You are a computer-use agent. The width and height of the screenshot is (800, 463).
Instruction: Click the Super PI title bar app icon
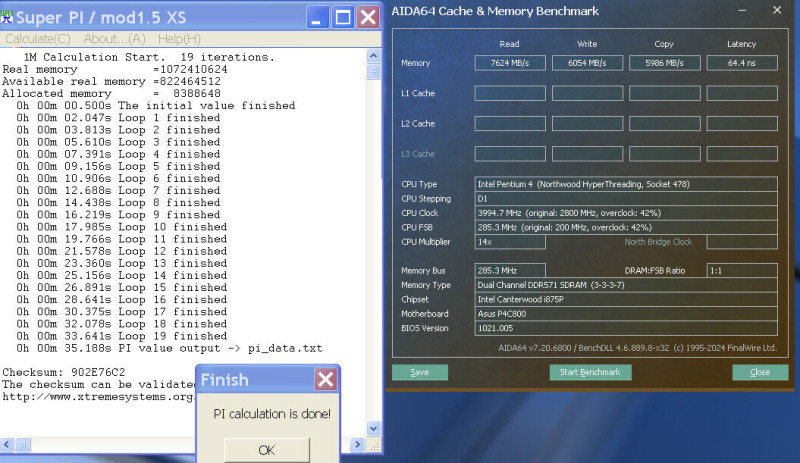click(x=7, y=17)
